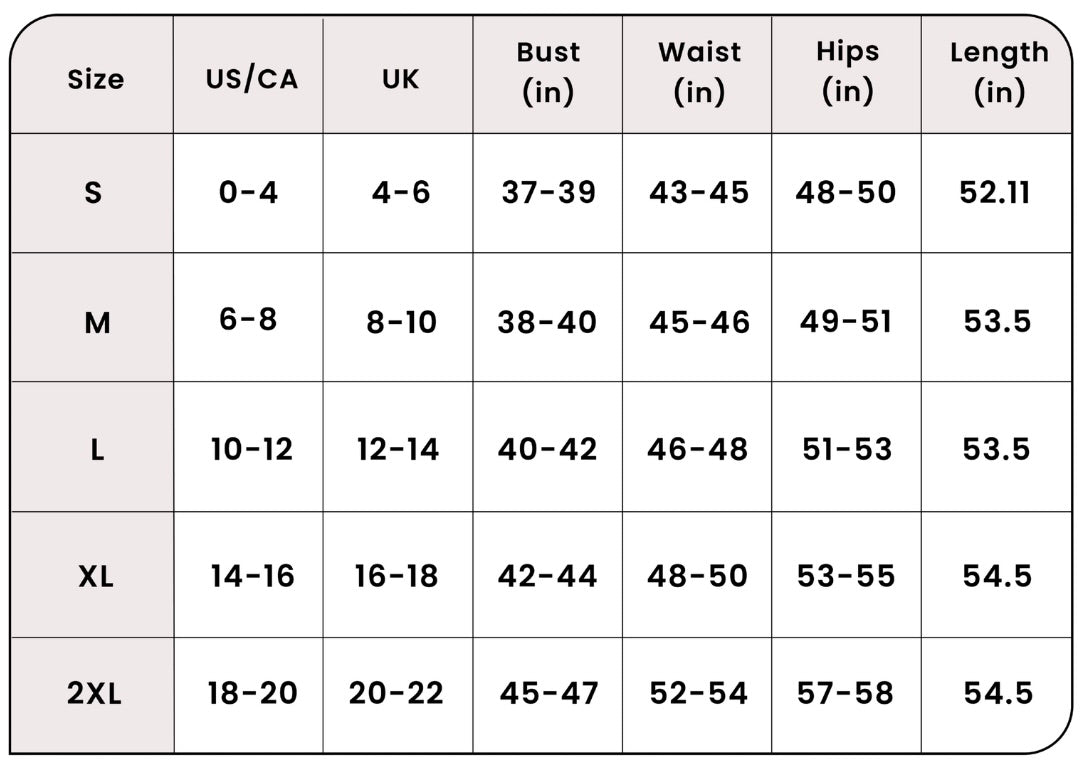Click the 18-20 US/CA cell
This screenshot has height=770, width=1080.
point(252,693)
